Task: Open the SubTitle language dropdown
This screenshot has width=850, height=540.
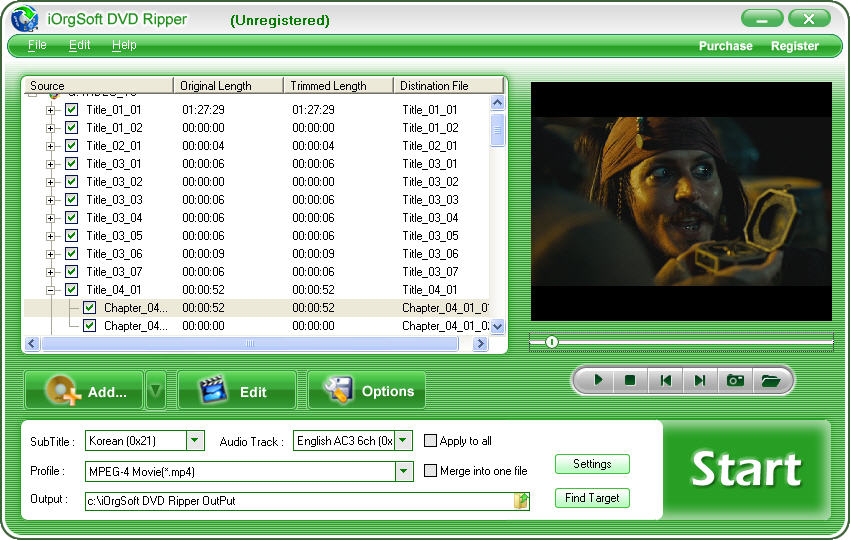Action: (196, 441)
